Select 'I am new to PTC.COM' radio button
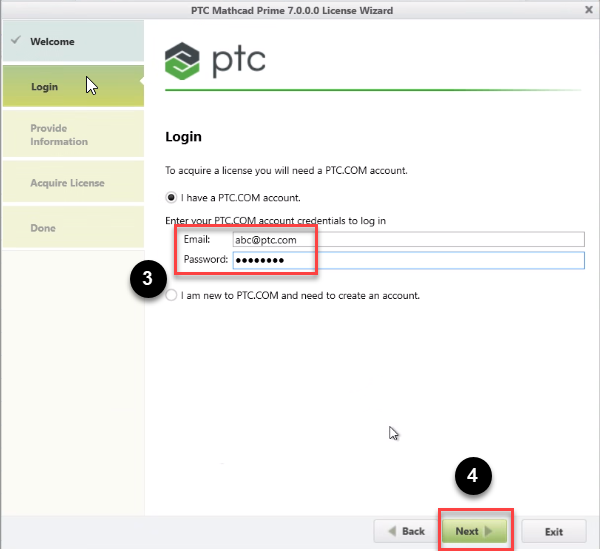Screen dimensions: 600x551 click(x=171, y=295)
